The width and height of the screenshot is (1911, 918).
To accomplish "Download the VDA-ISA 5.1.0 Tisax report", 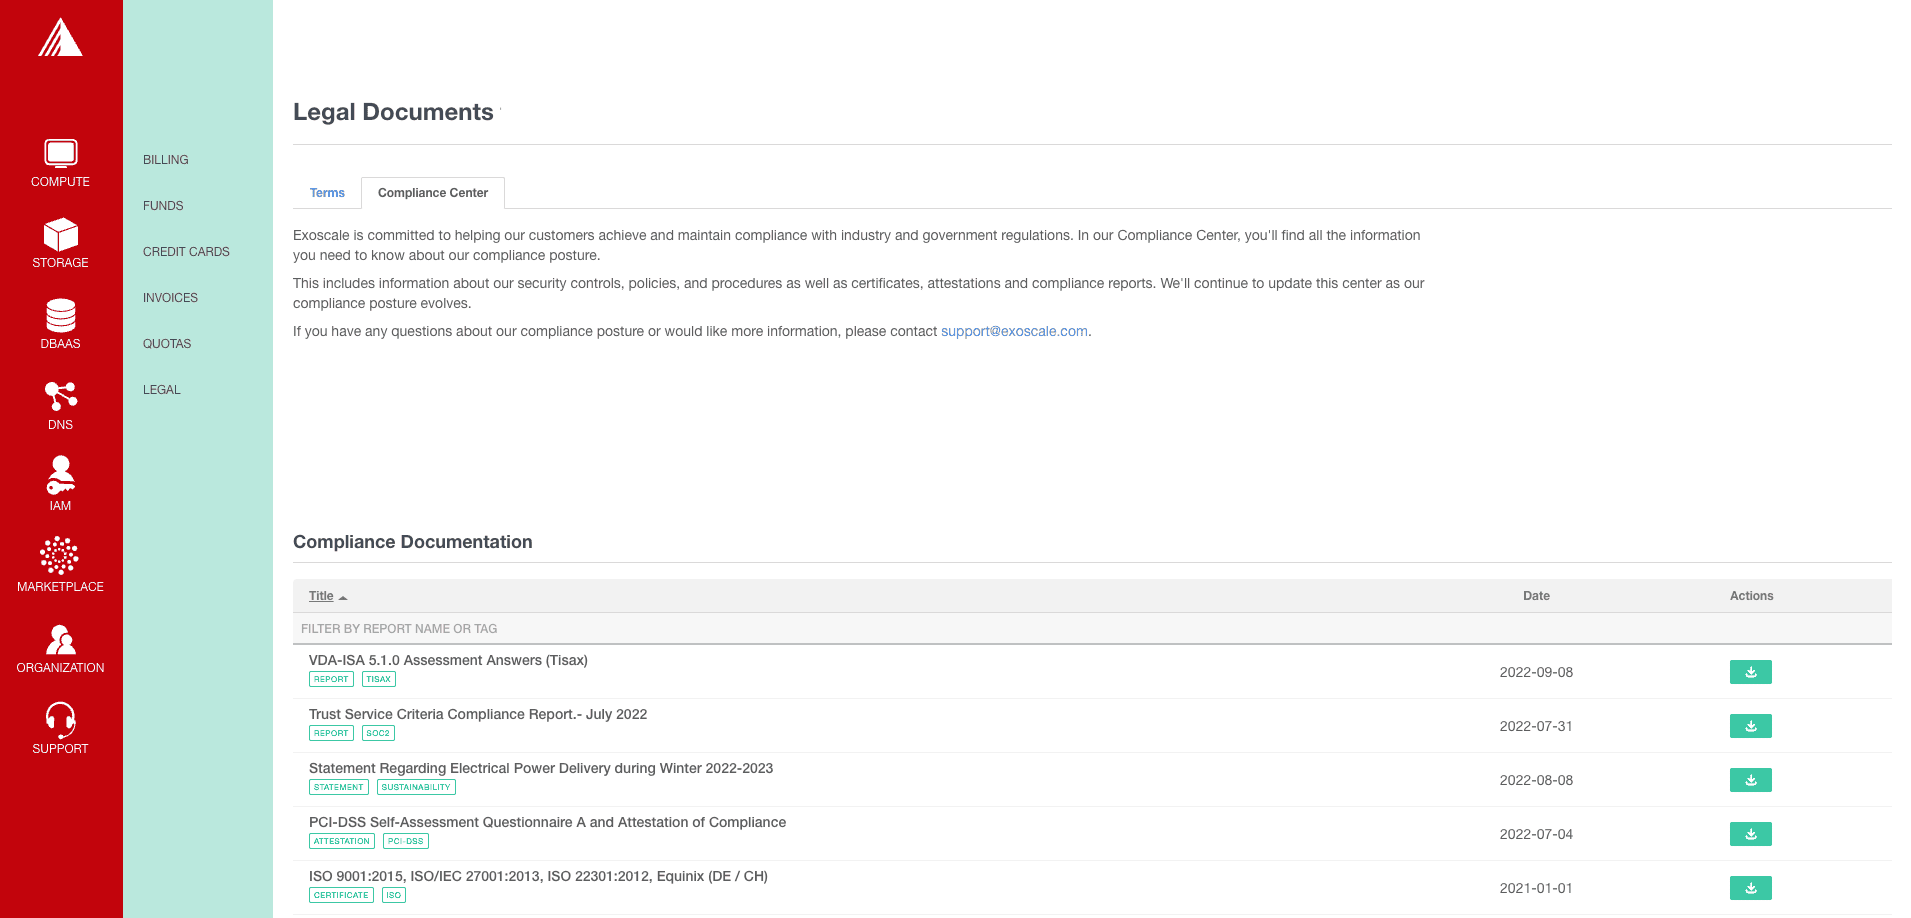I will (x=1750, y=672).
